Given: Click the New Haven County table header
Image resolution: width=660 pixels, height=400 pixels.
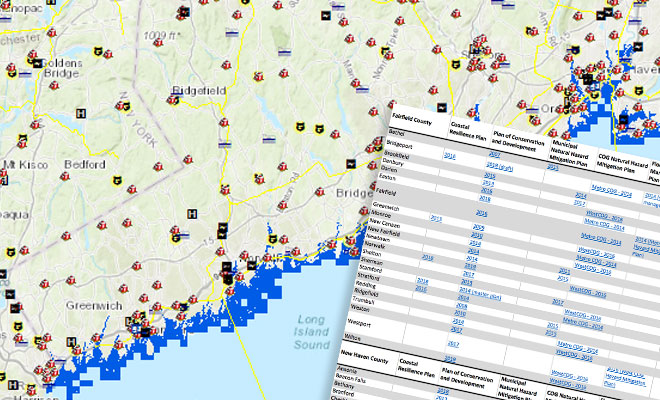Looking at the screenshot, I should (364, 356).
